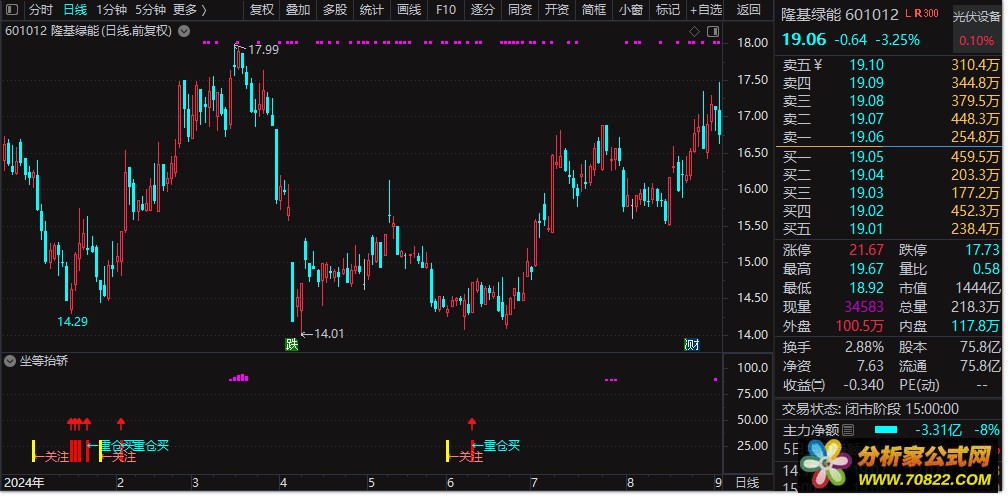Screen dimensions: 1008x496
Task: Click the ¥ symbol beside 卖五
Action: pyautogui.click(x=817, y=65)
